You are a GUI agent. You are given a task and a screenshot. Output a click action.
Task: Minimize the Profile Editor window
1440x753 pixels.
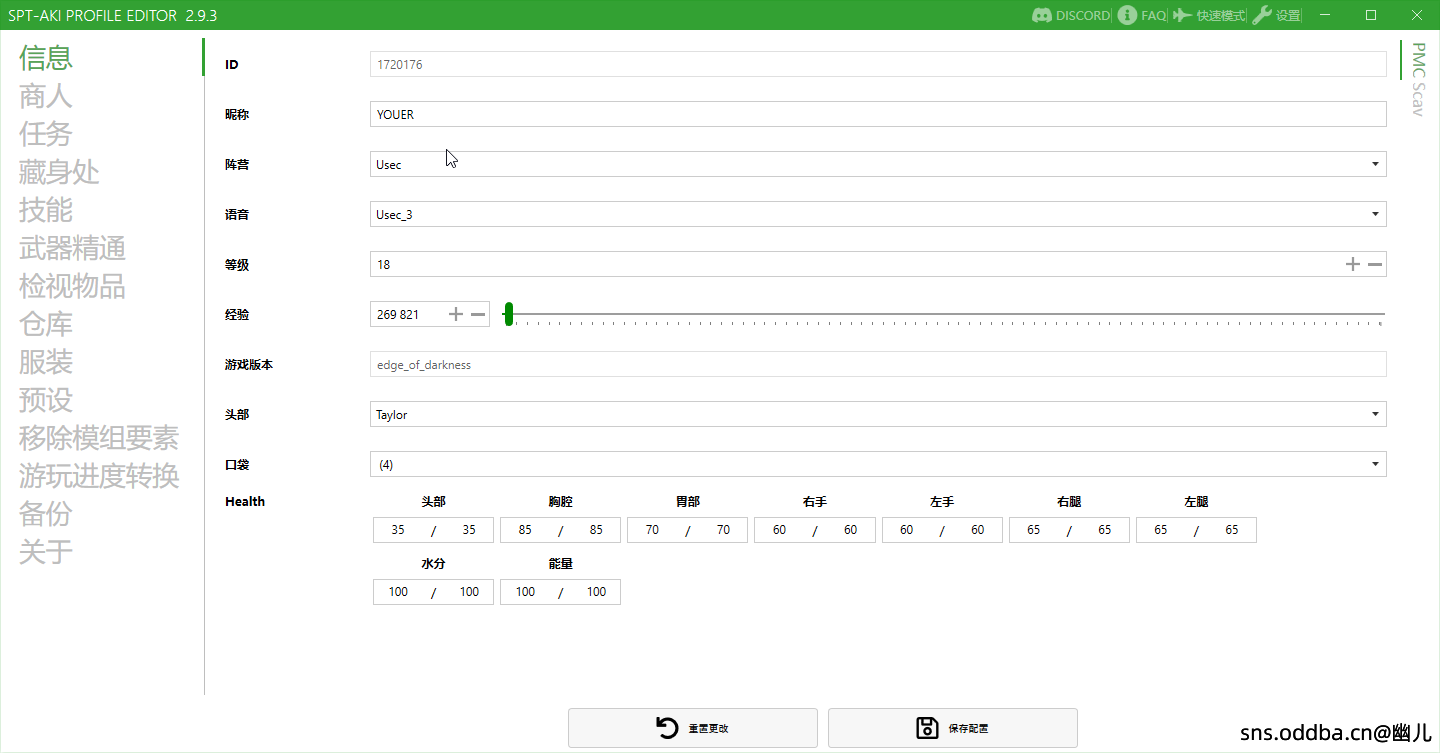tap(1325, 15)
